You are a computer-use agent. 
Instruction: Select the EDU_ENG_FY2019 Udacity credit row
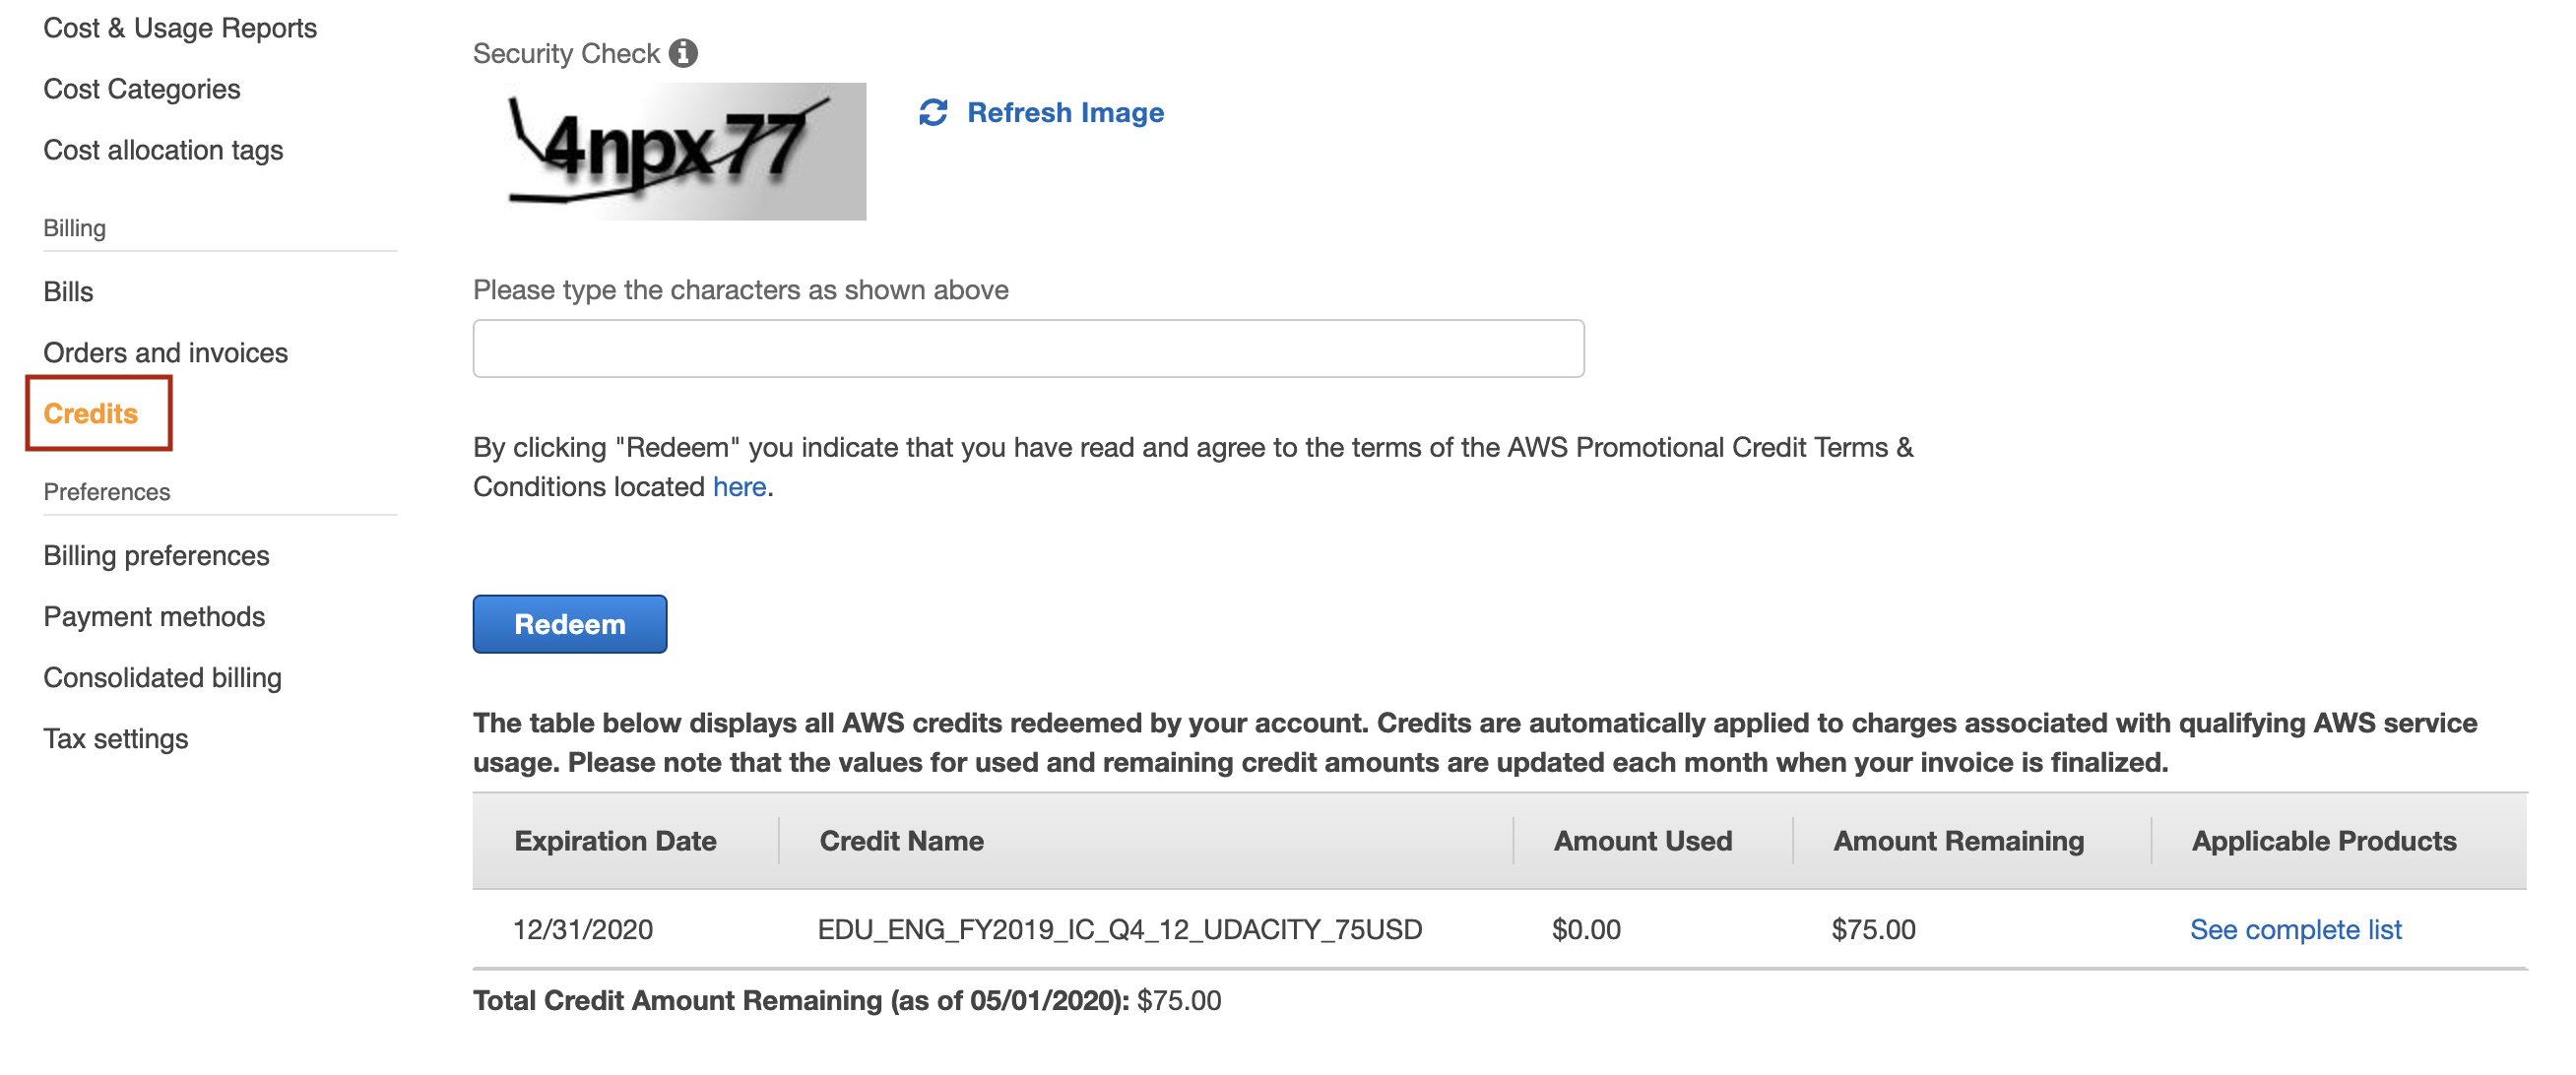[1118, 929]
